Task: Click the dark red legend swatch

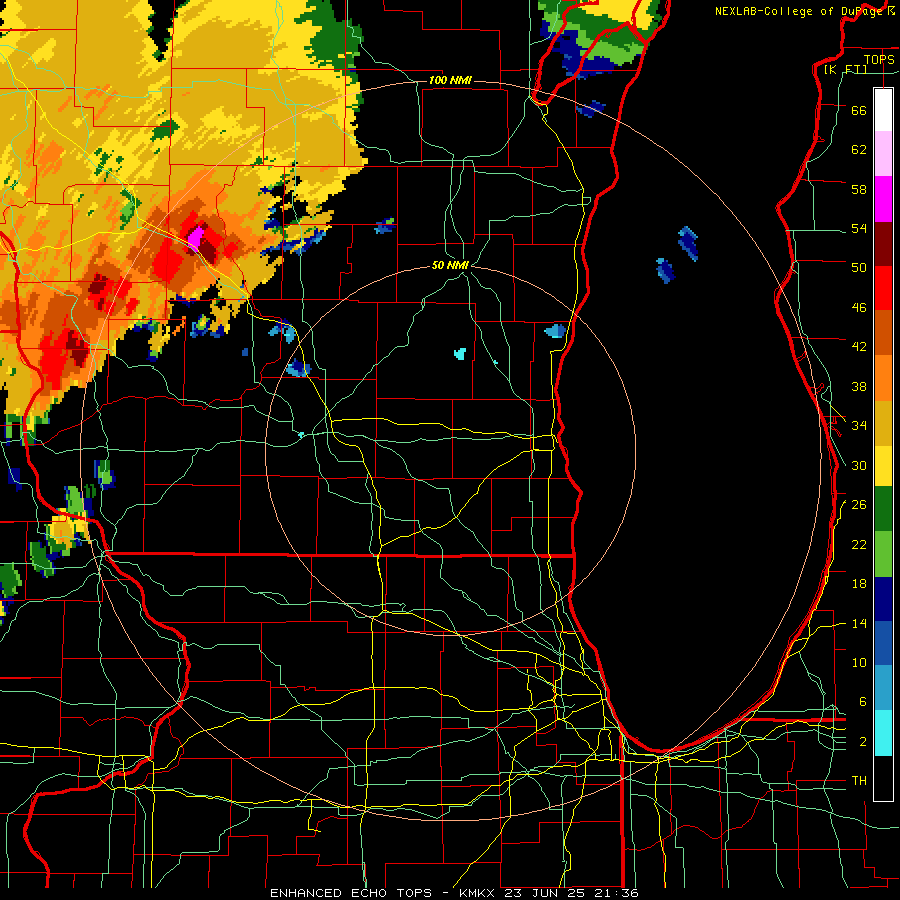Action: pyautogui.click(x=883, y=244)
